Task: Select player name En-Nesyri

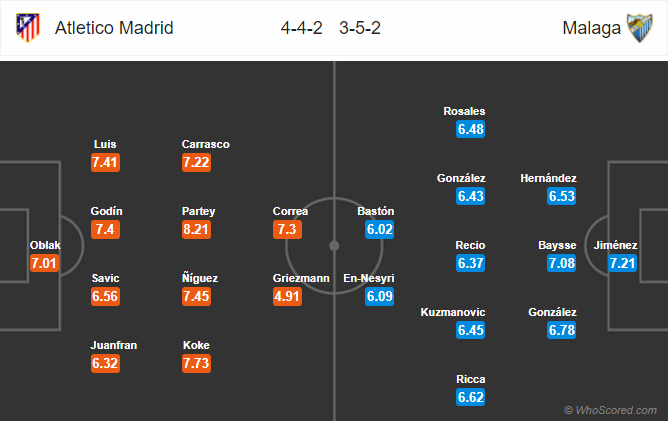Action: (x=369, y=278)
